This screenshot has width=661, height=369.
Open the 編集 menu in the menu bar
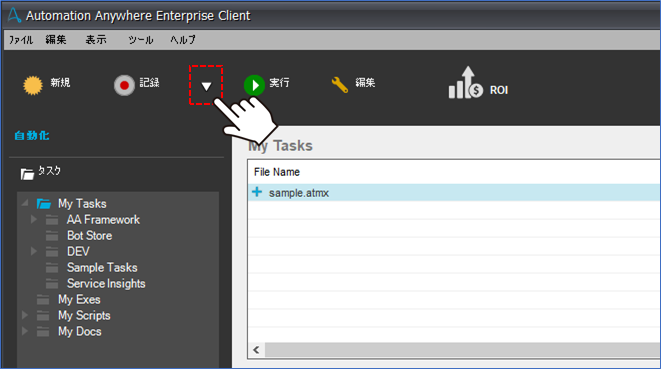click(56, 40)
